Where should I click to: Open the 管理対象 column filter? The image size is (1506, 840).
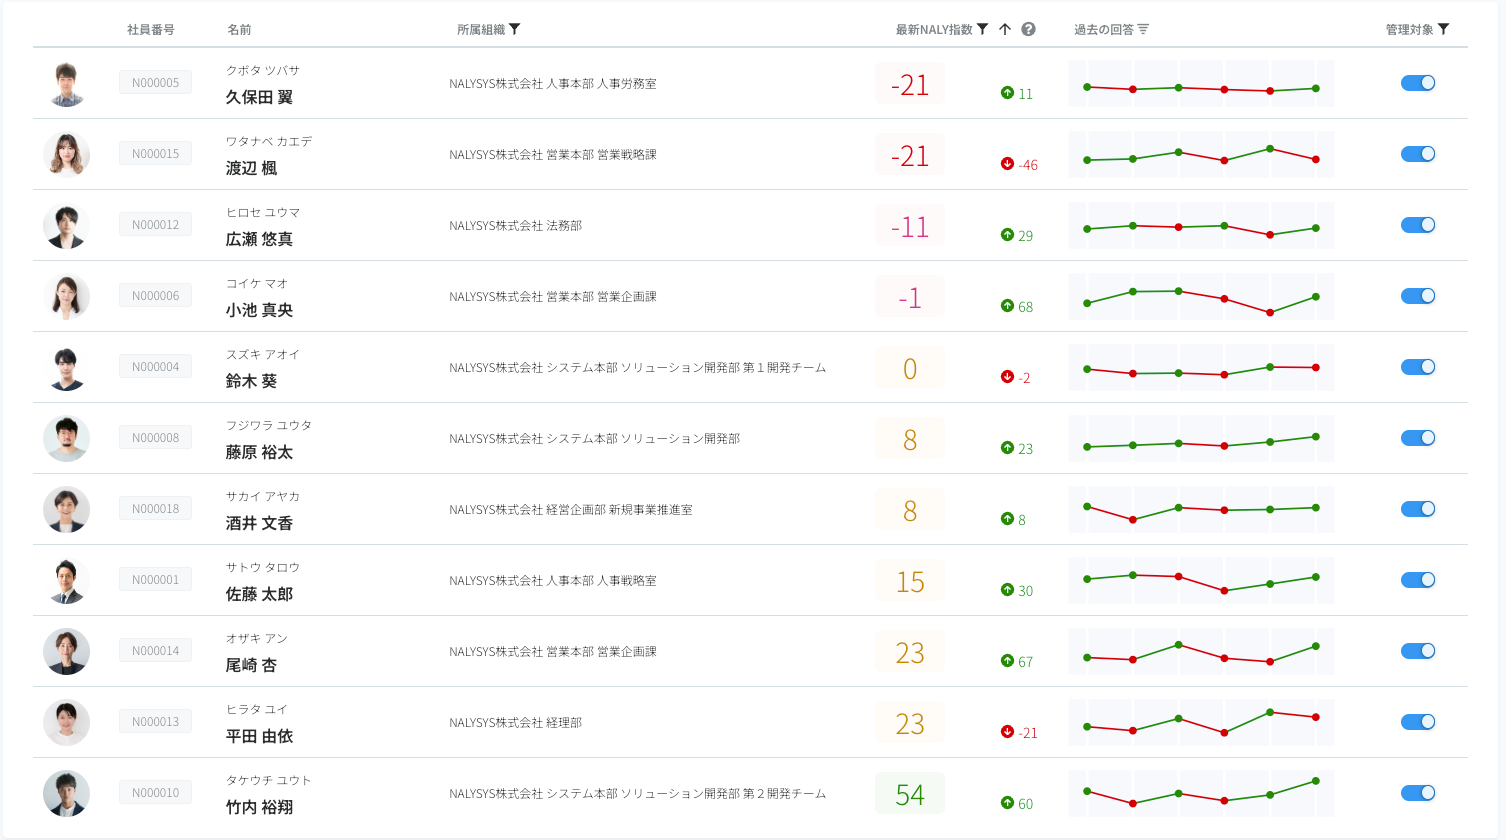point(1444,29)
